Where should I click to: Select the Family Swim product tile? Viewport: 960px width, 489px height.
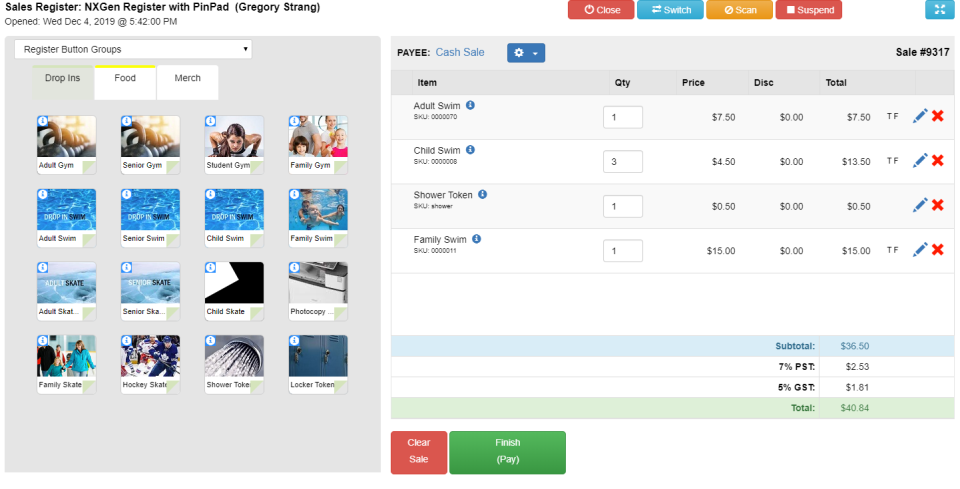click(318, 218)
